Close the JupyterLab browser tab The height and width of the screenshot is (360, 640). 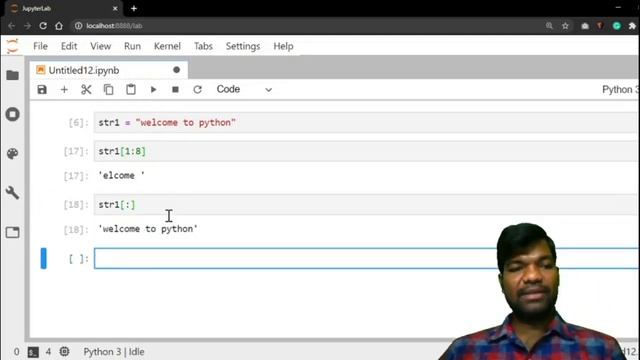point(115,8)
